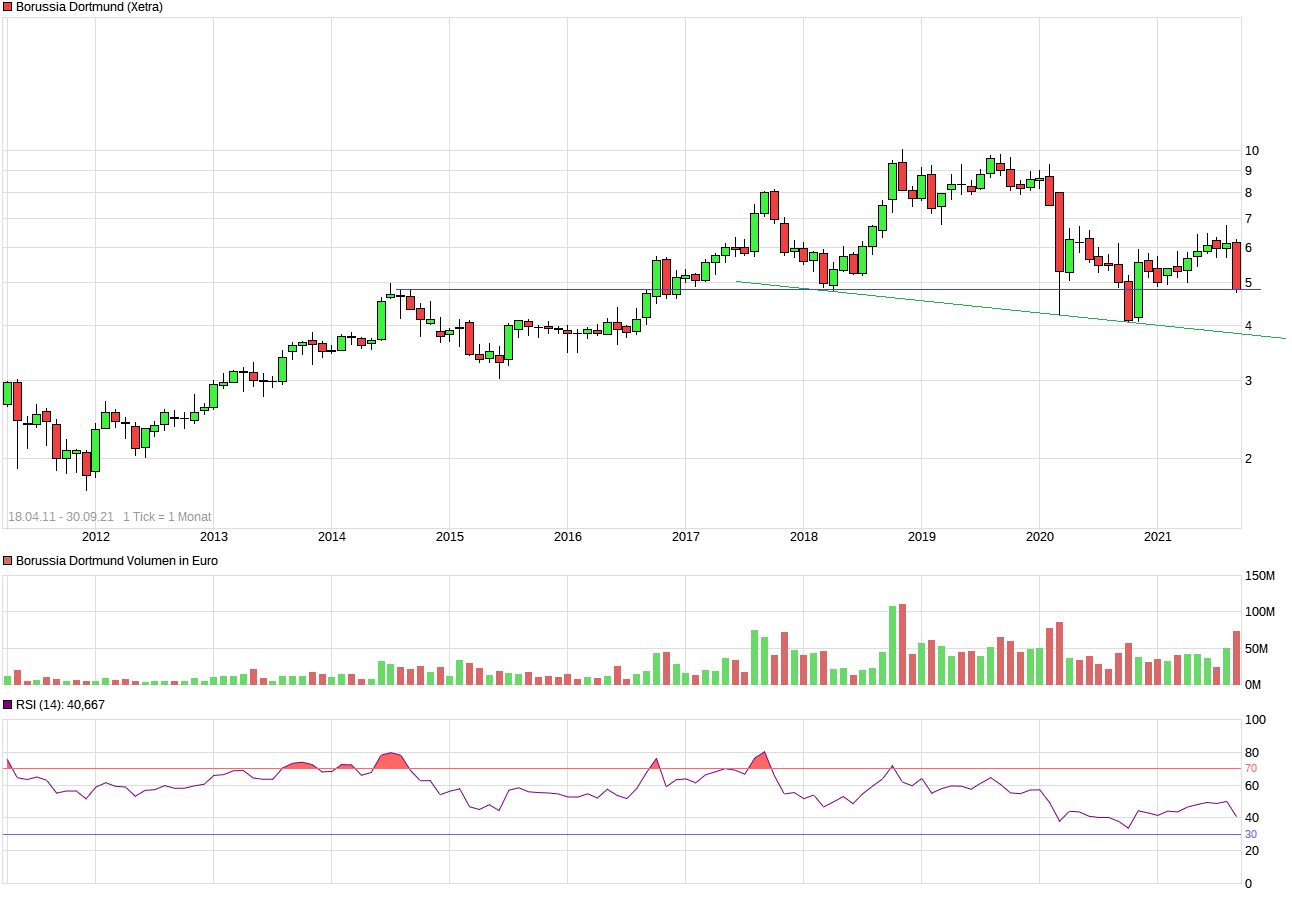Click the 100 label on the RSI axis
This screenshot has height=897, width=1292.
coord(1254,720)
